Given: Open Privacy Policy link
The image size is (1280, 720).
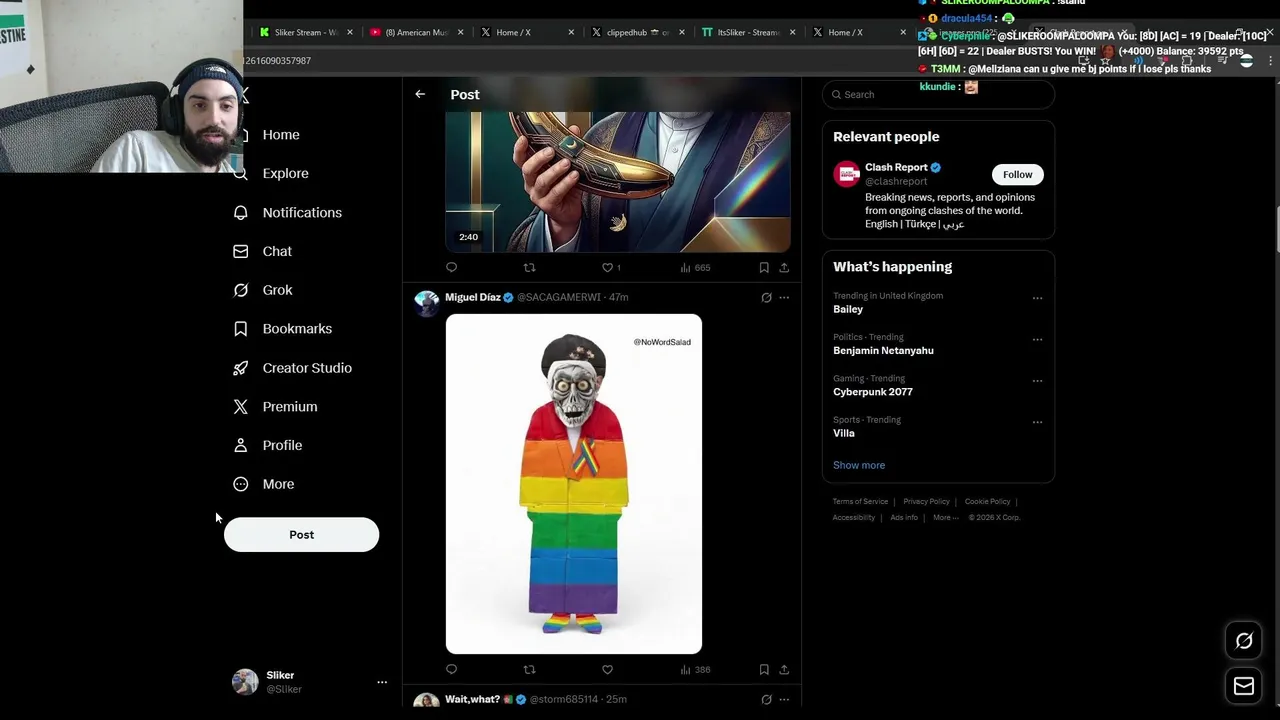Looking at the screenshot, I should (x=926, y=501).
